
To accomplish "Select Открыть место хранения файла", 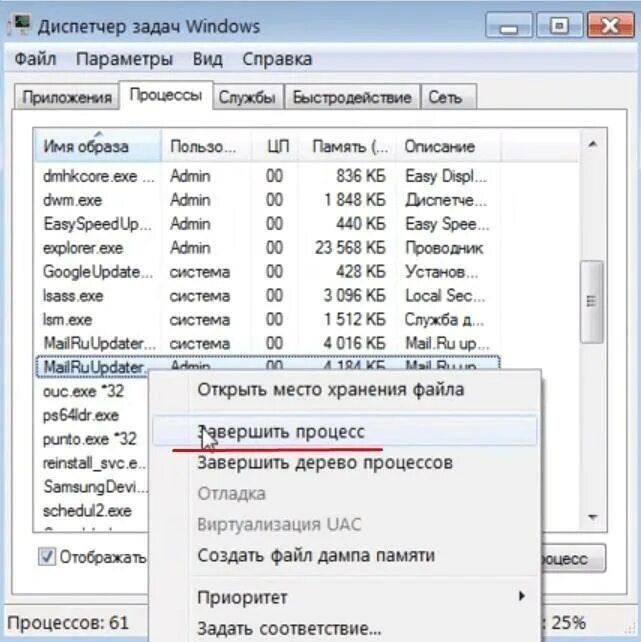I will (x=345, y=389).
